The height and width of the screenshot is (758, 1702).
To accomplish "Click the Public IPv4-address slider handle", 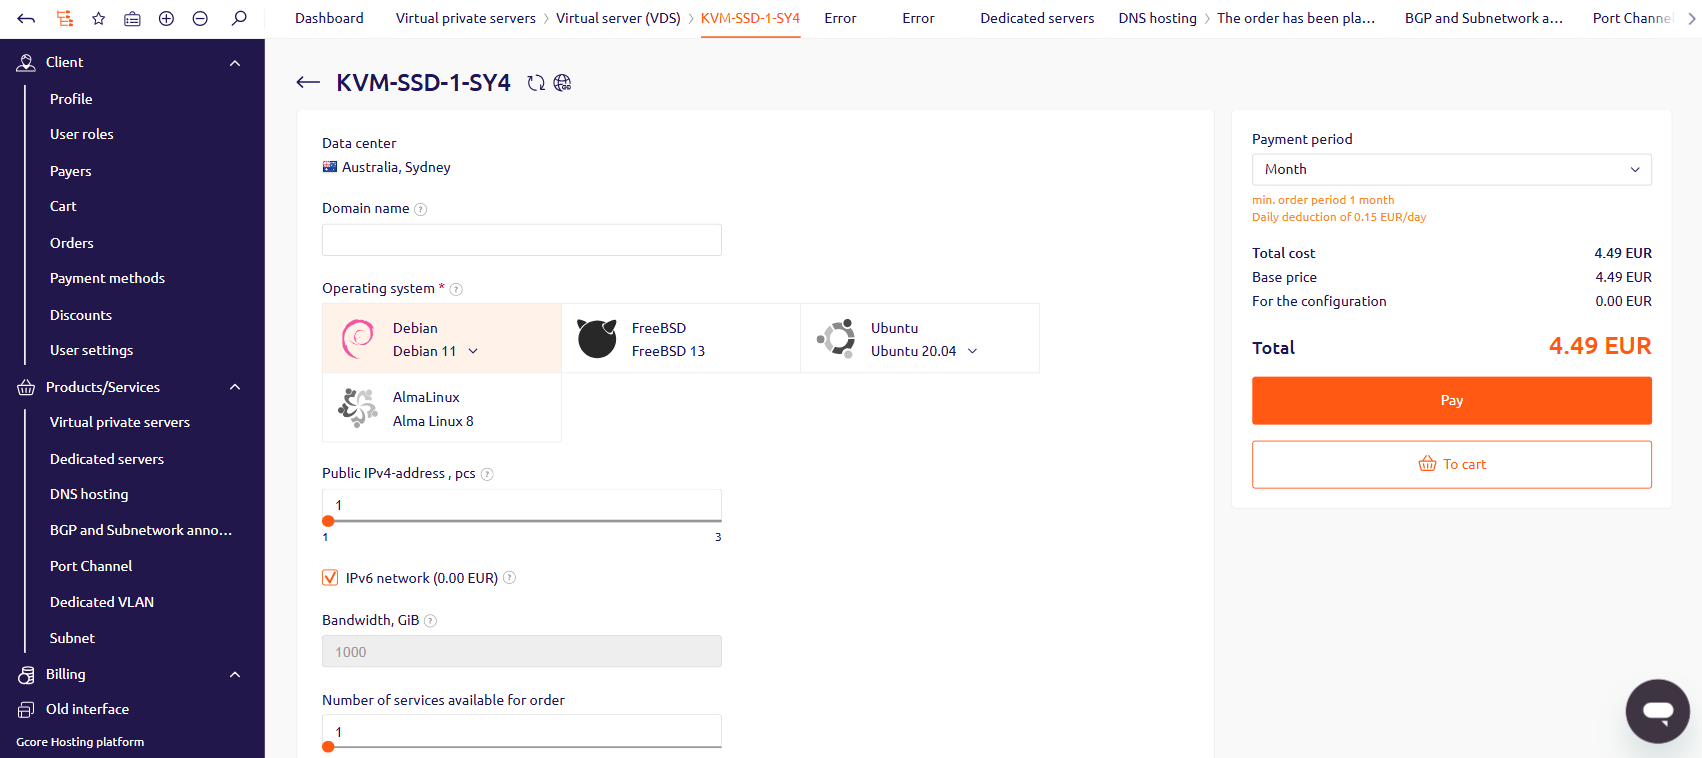I will tap(328, 521).
